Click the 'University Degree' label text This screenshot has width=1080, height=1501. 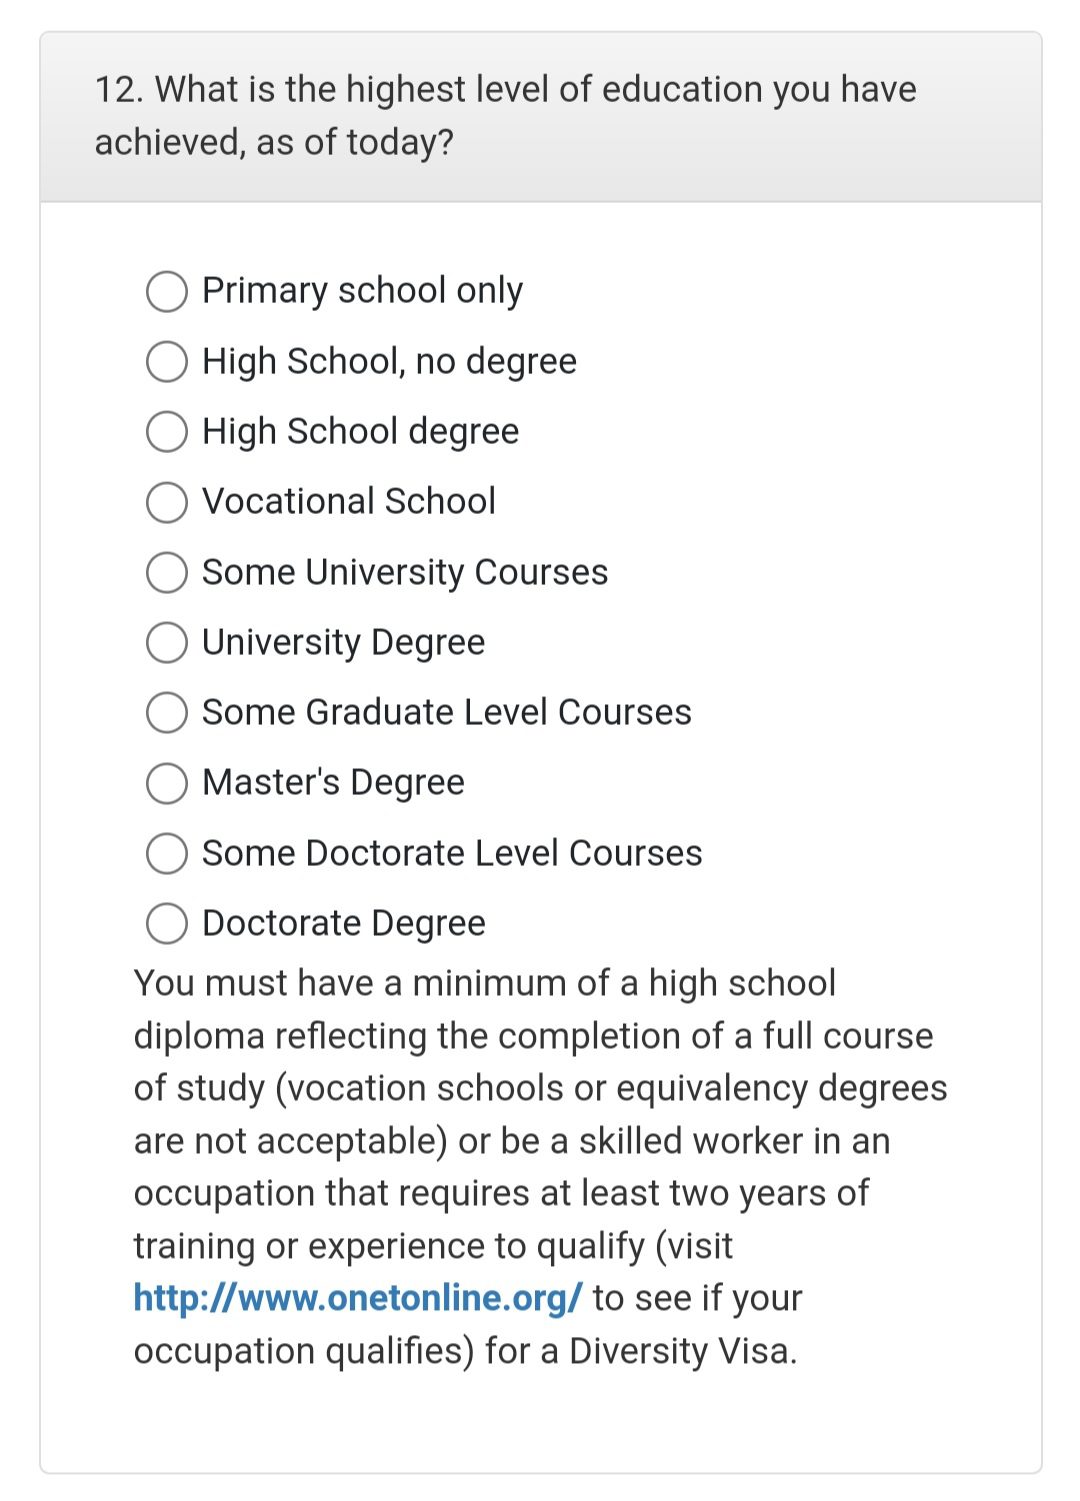(343, 643)
